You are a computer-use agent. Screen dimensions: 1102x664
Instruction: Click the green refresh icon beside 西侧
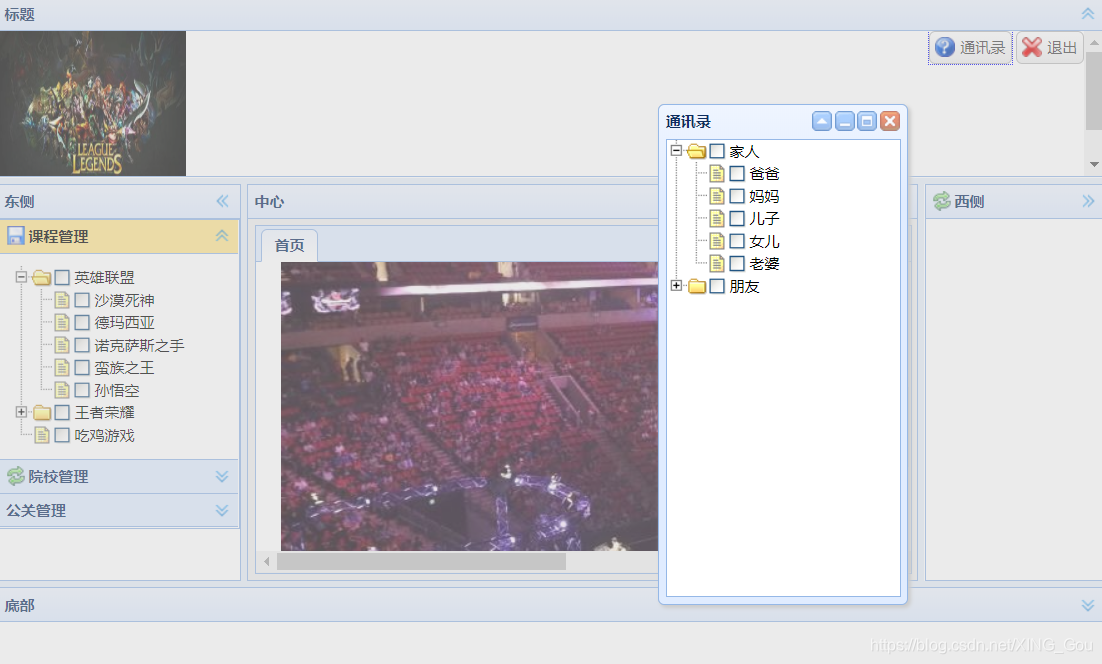click(x=942, y=201)
